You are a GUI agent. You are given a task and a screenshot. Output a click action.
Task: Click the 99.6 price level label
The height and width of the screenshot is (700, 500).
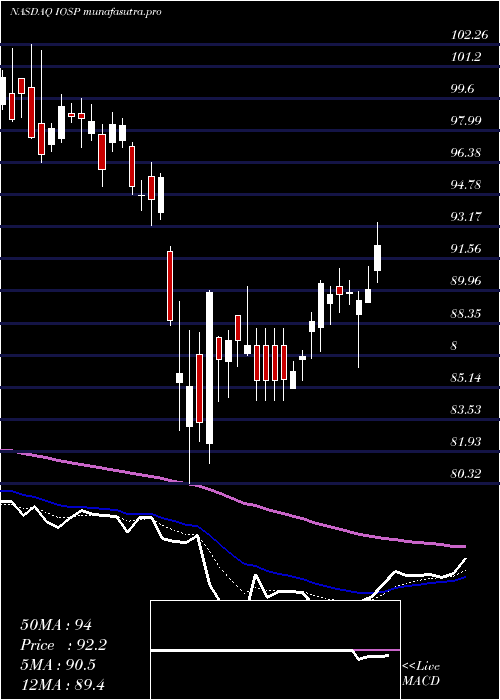463,89
